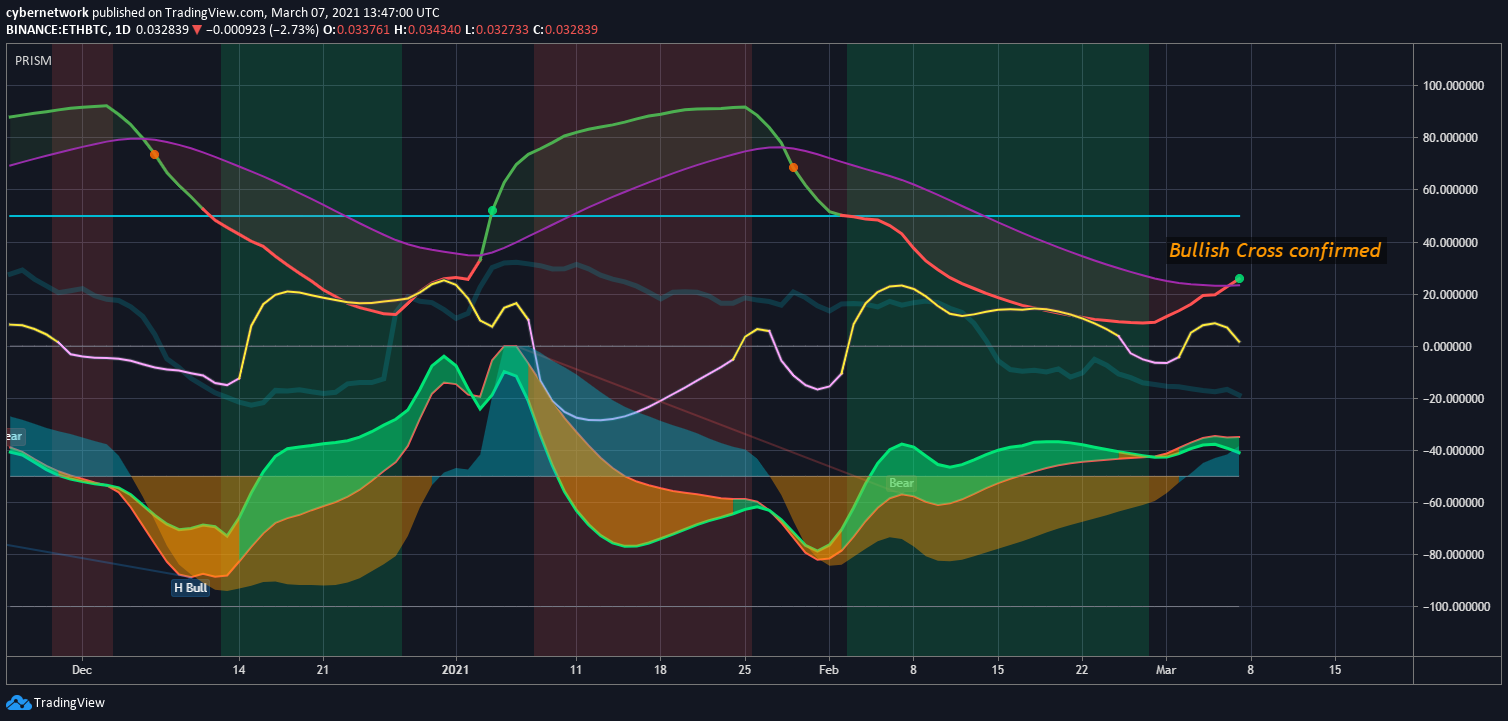Click the open value O:0.033761
Viewport: 1508px width, 721px height.
point(354,30)
